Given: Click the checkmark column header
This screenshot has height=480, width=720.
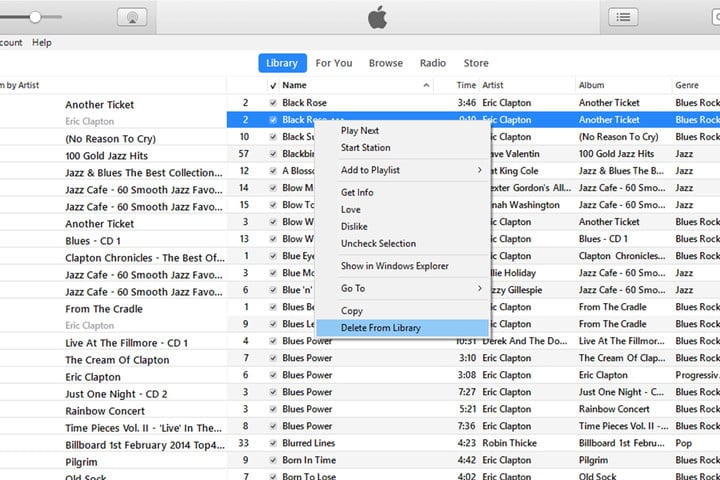Looking at the screenshot, I should pyautogui.click(x=273, y=85).
